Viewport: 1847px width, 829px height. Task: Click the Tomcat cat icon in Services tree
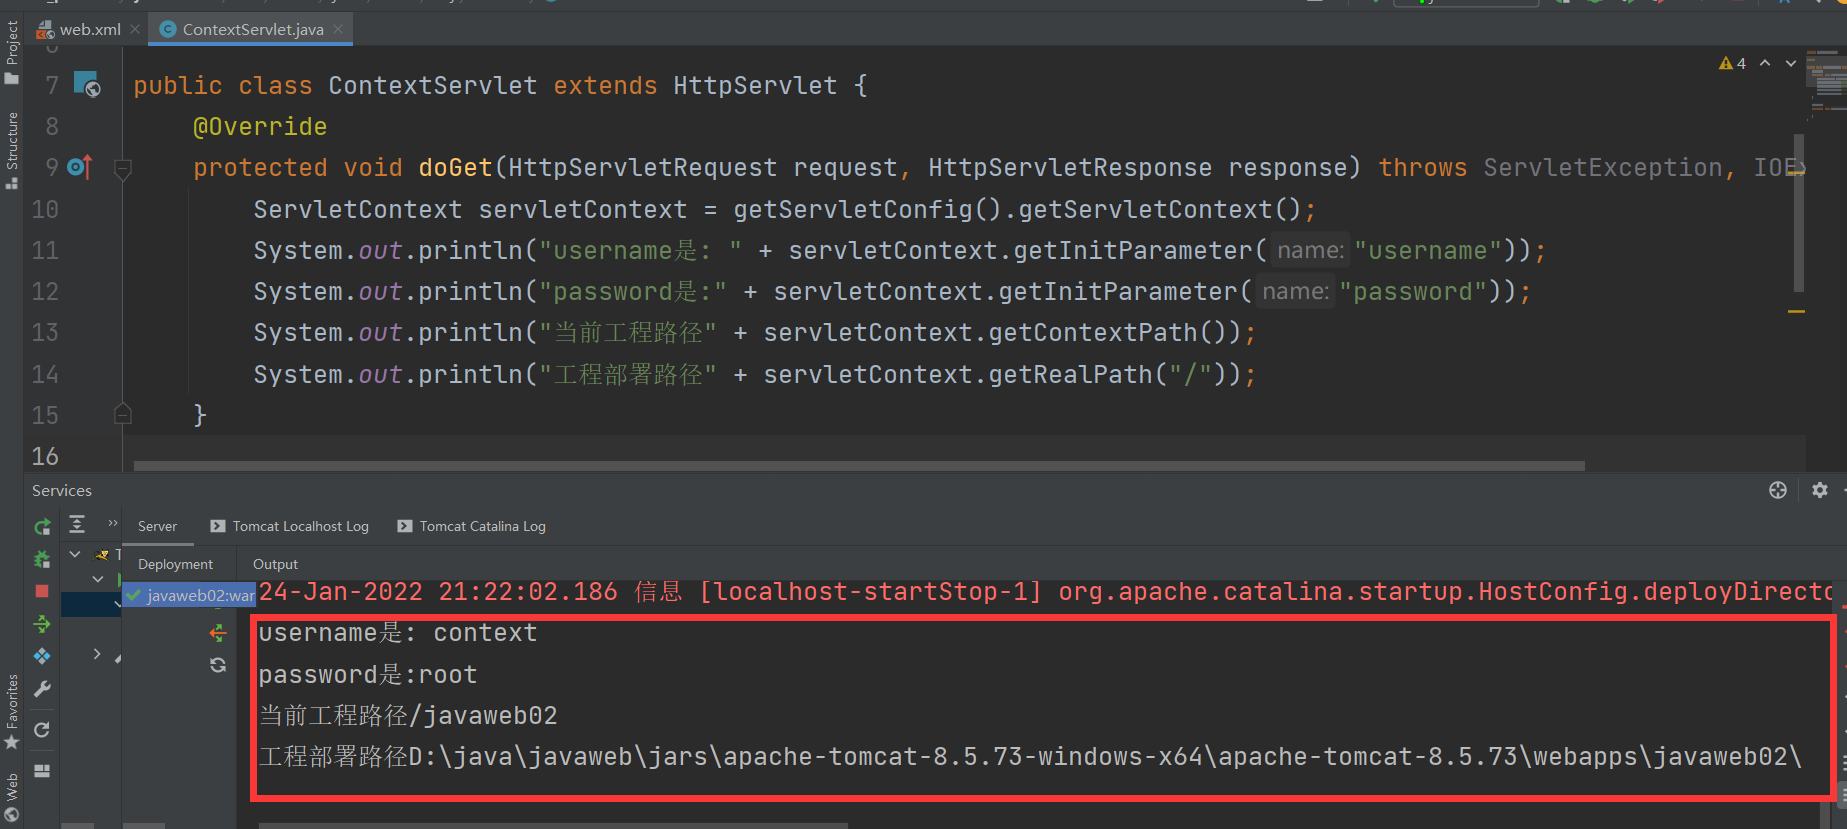(102, 554)
